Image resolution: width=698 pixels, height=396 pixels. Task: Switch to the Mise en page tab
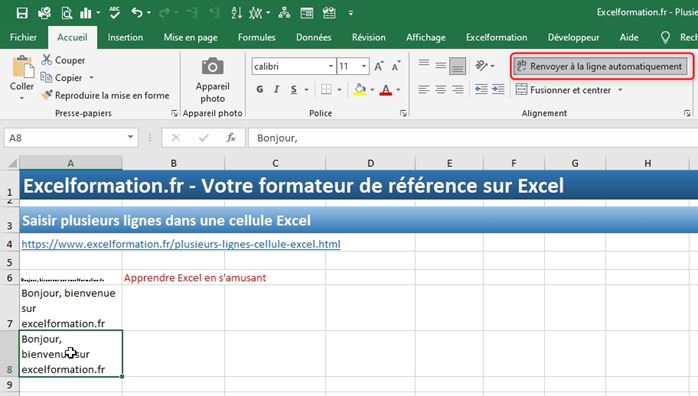191,37
